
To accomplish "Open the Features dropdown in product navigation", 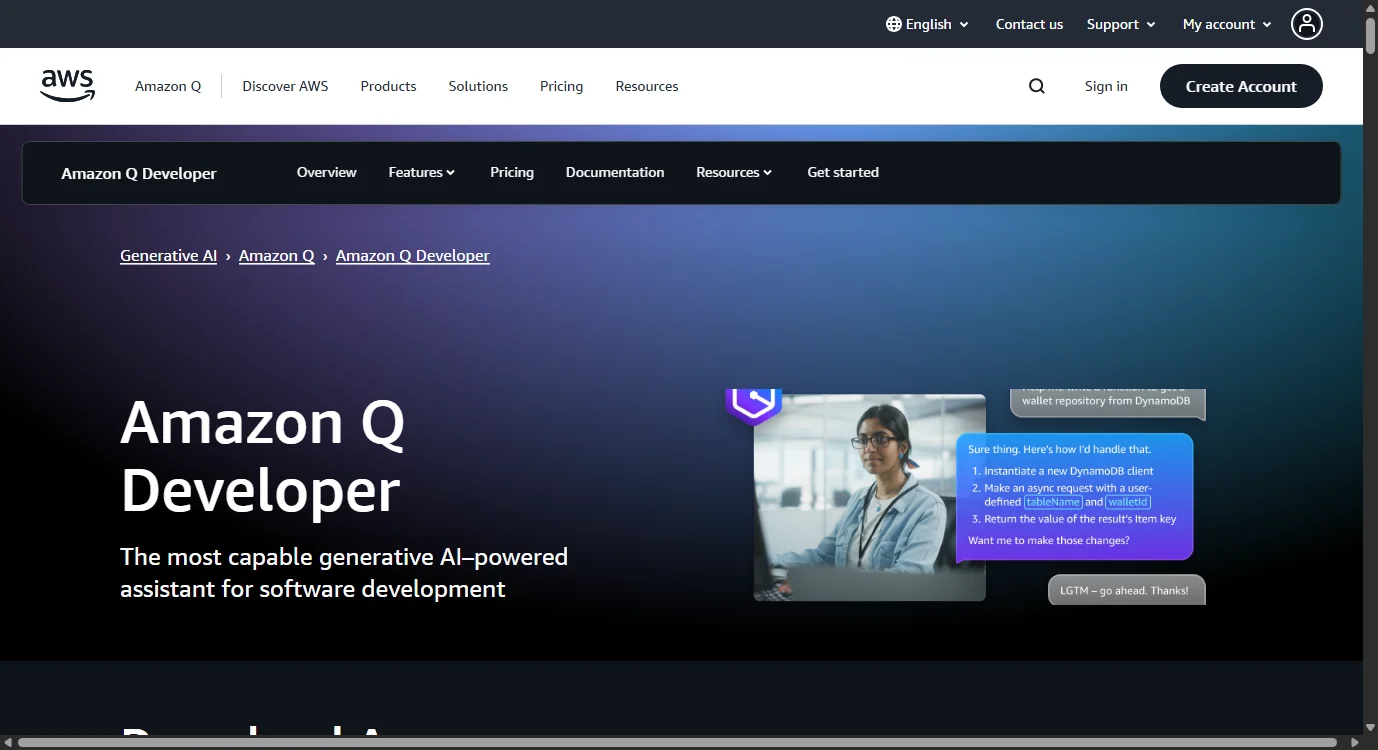I will tap(421, 172).
